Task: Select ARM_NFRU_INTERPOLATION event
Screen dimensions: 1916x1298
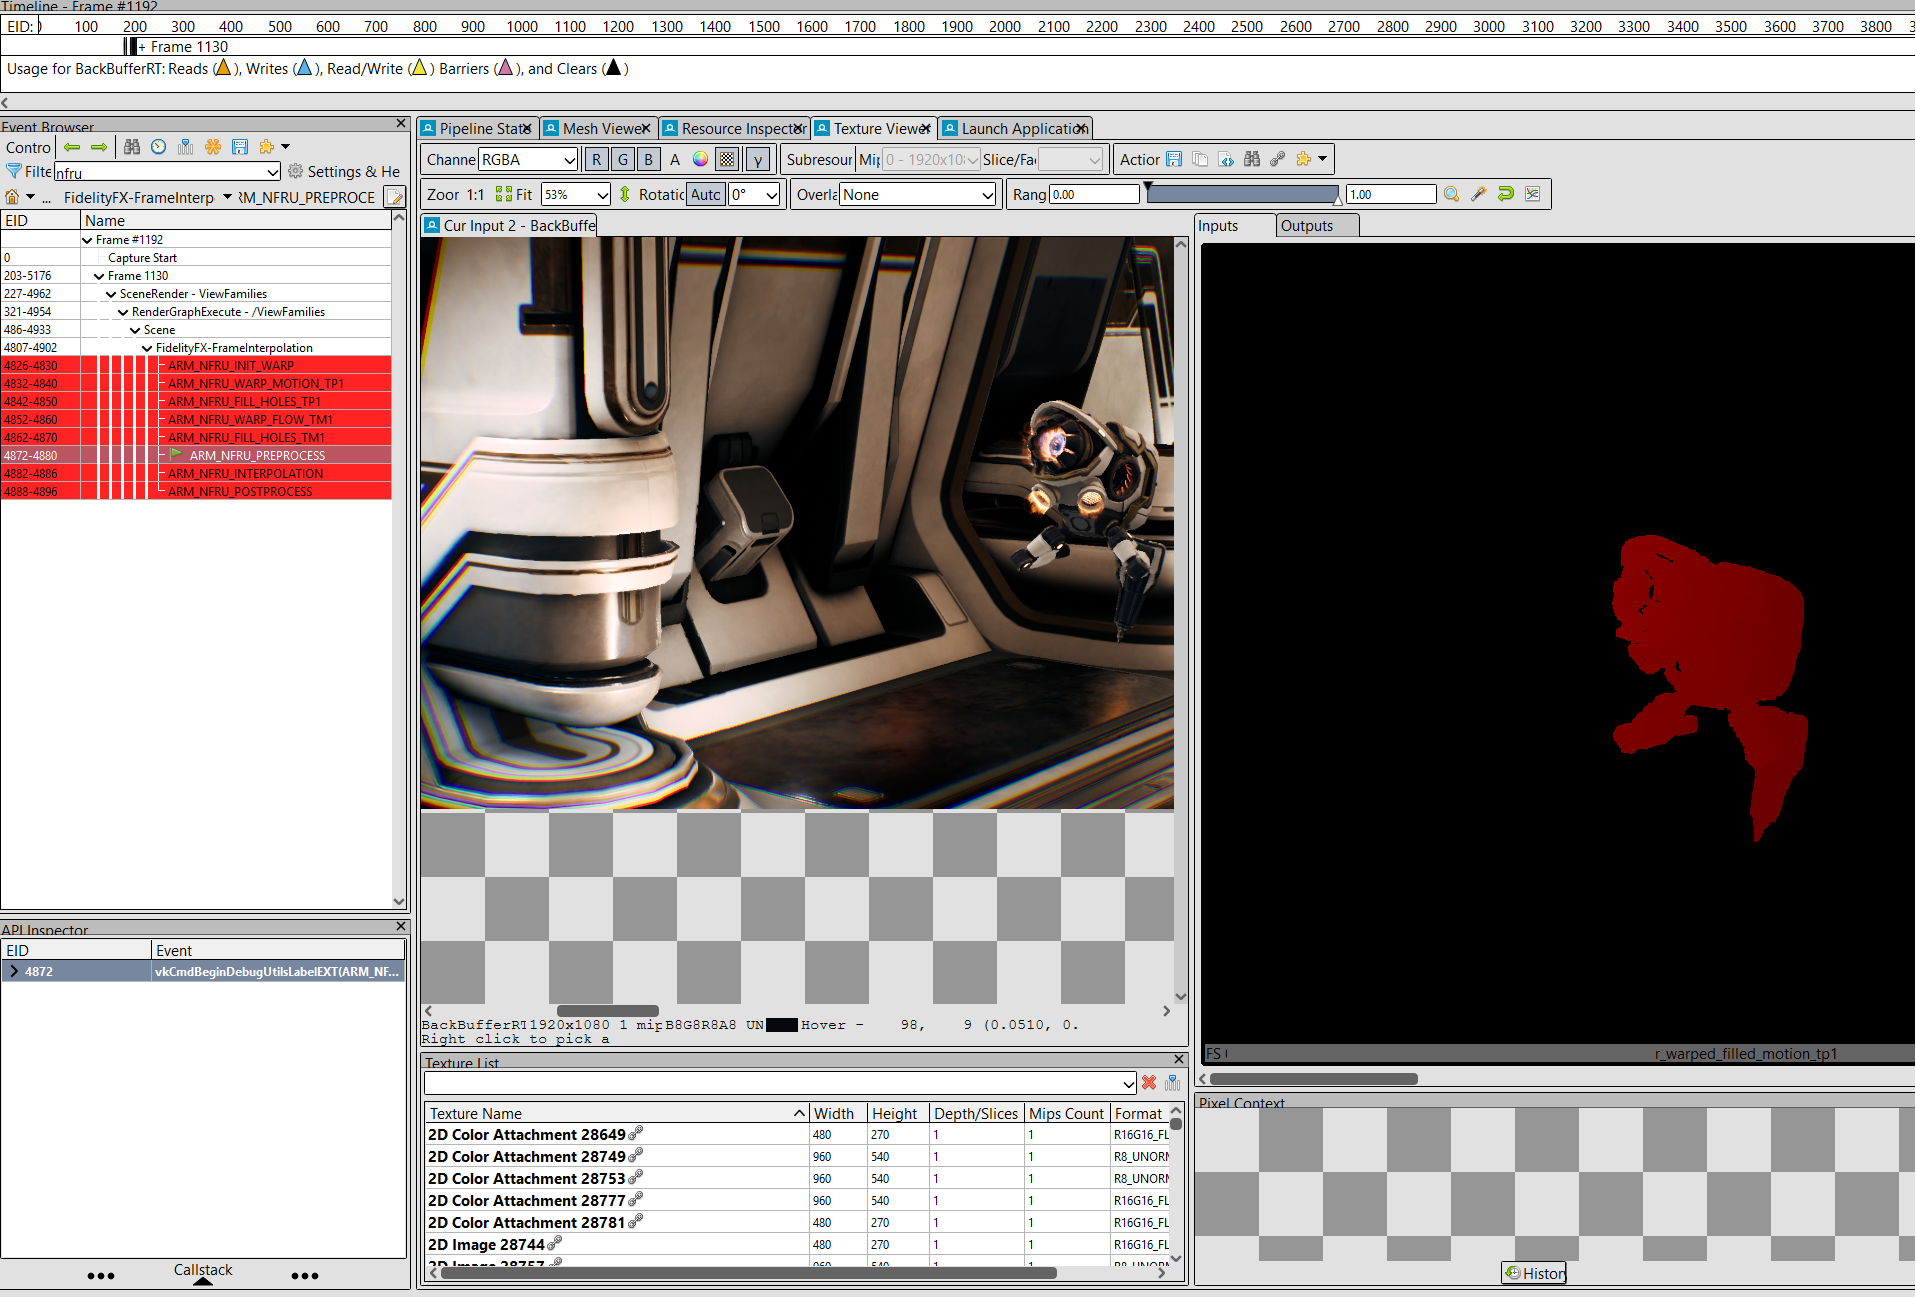Action: (245, 474)
